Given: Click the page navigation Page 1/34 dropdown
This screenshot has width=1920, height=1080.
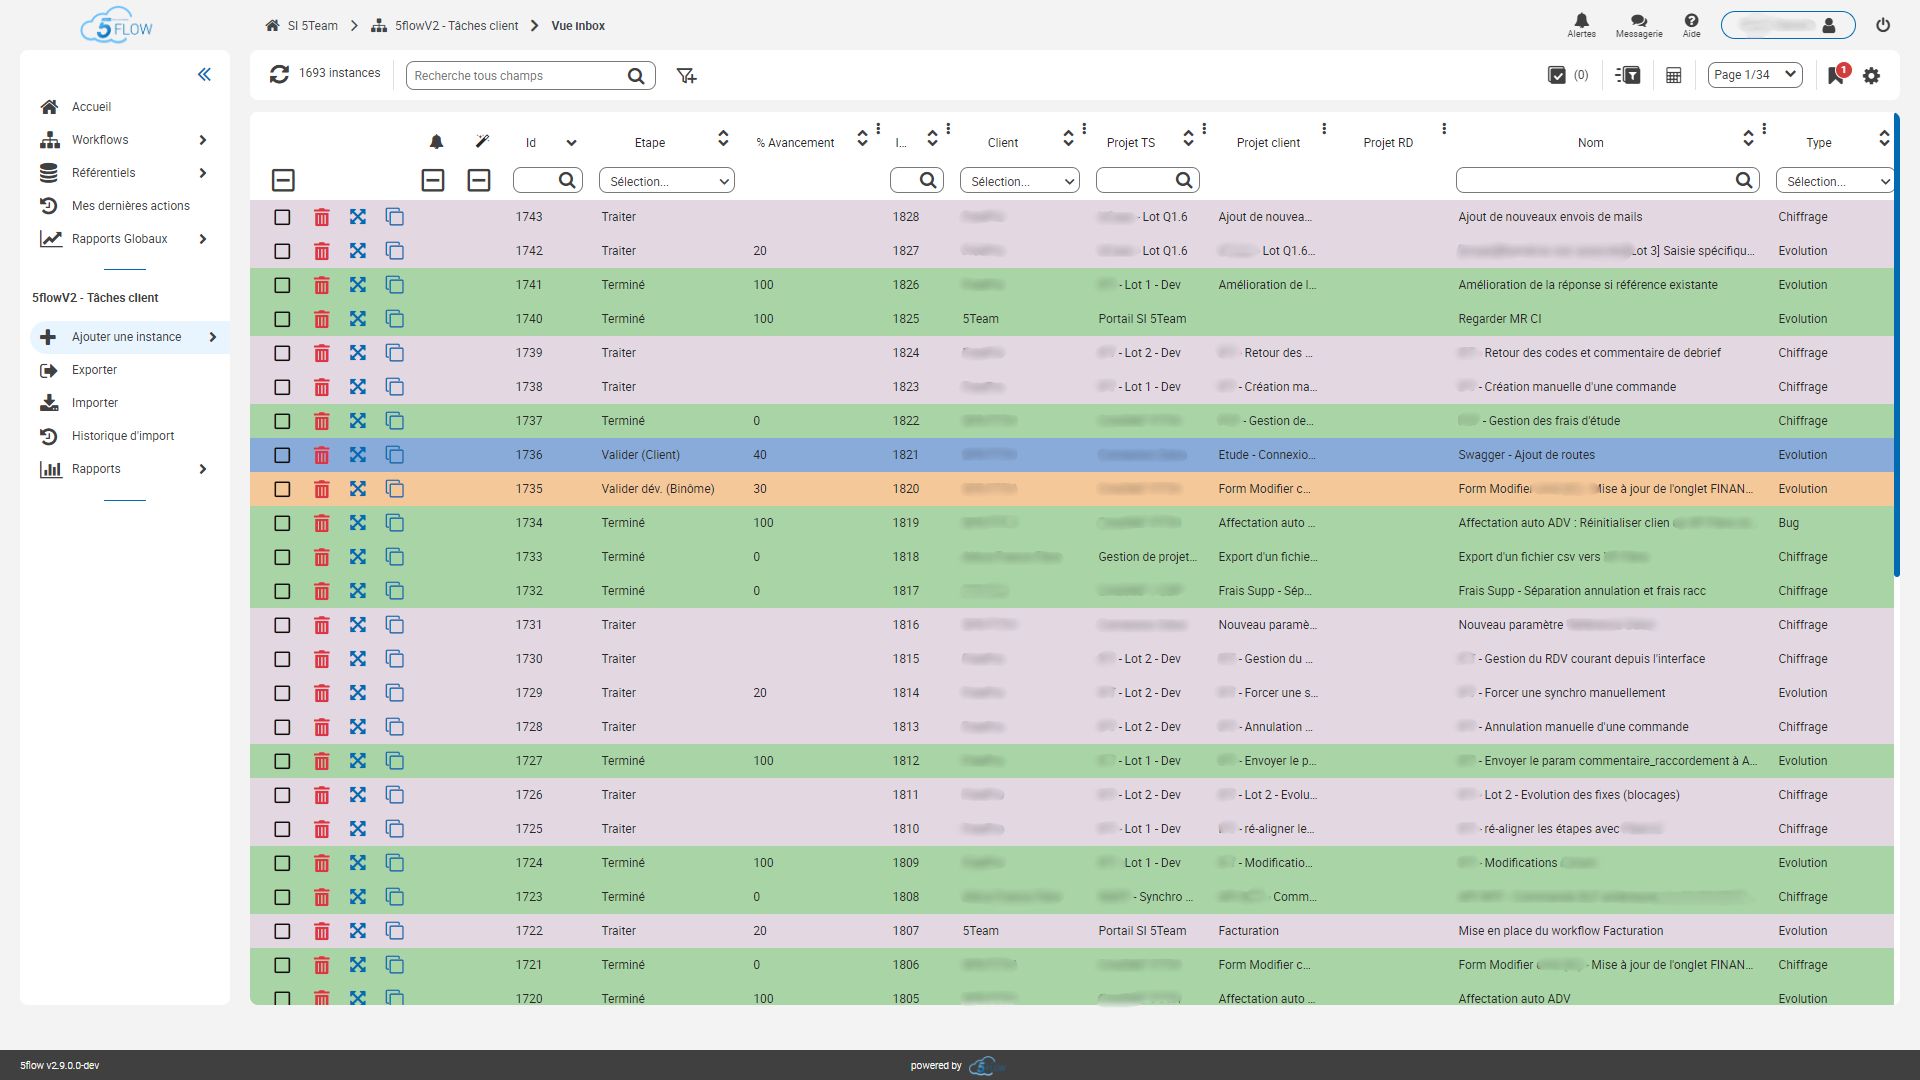Looking at the screenshot, I should [x=1755, y=75].
